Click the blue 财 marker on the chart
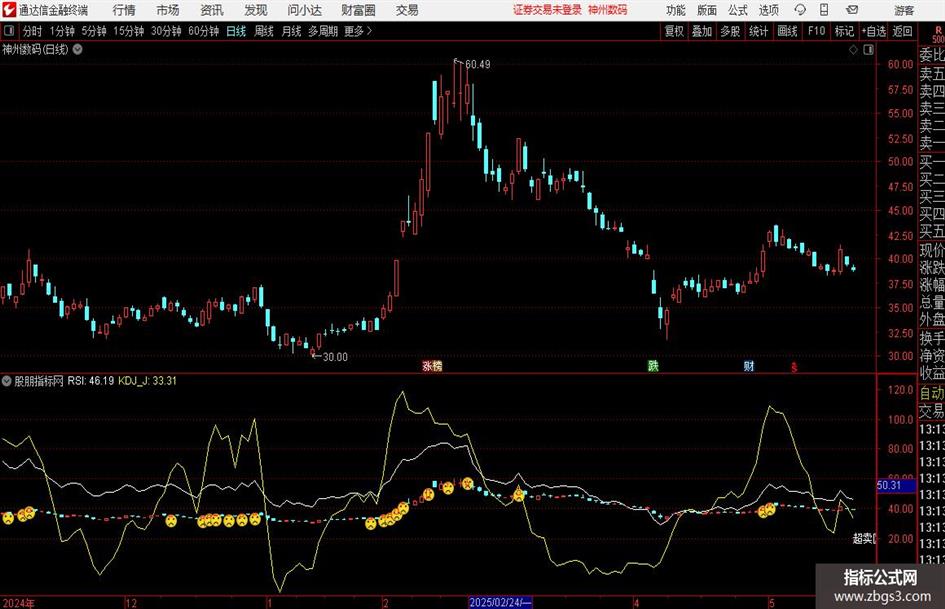 pyautogui.click(x=749, y=365)
